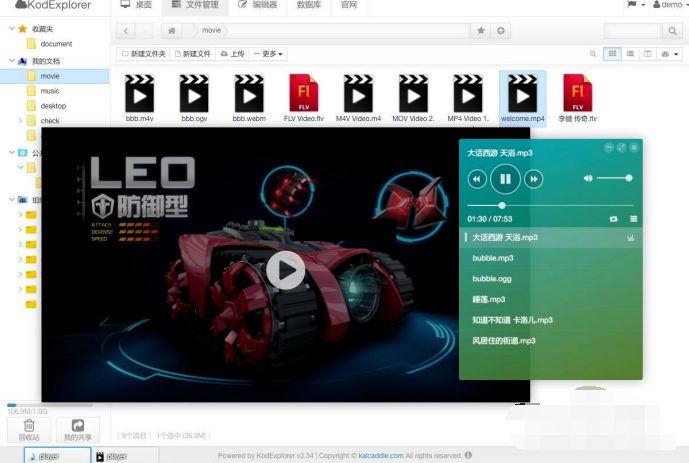Toggle the playlist list icon
The image size is (689, 463).
[633, 219]
